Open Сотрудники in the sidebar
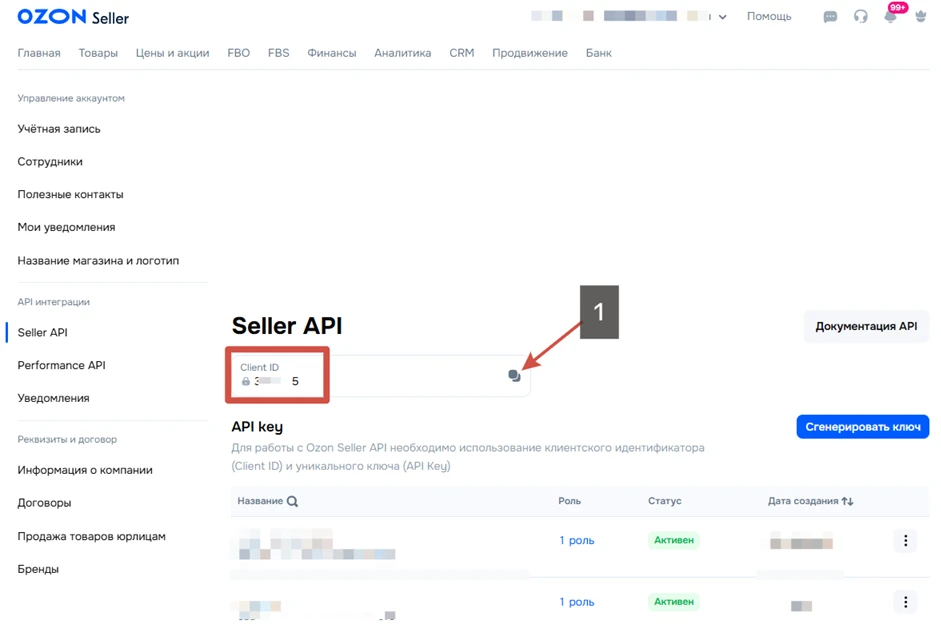This screenshot has height=630, width=941. [50, 161]
